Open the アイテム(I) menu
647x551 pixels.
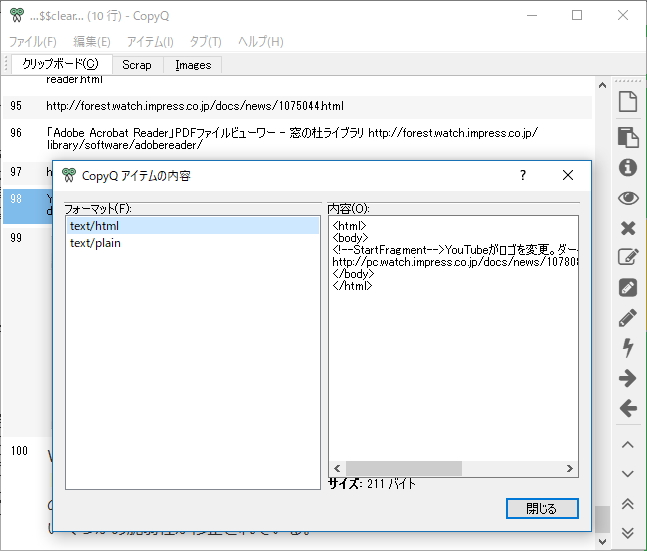point(150,42)
